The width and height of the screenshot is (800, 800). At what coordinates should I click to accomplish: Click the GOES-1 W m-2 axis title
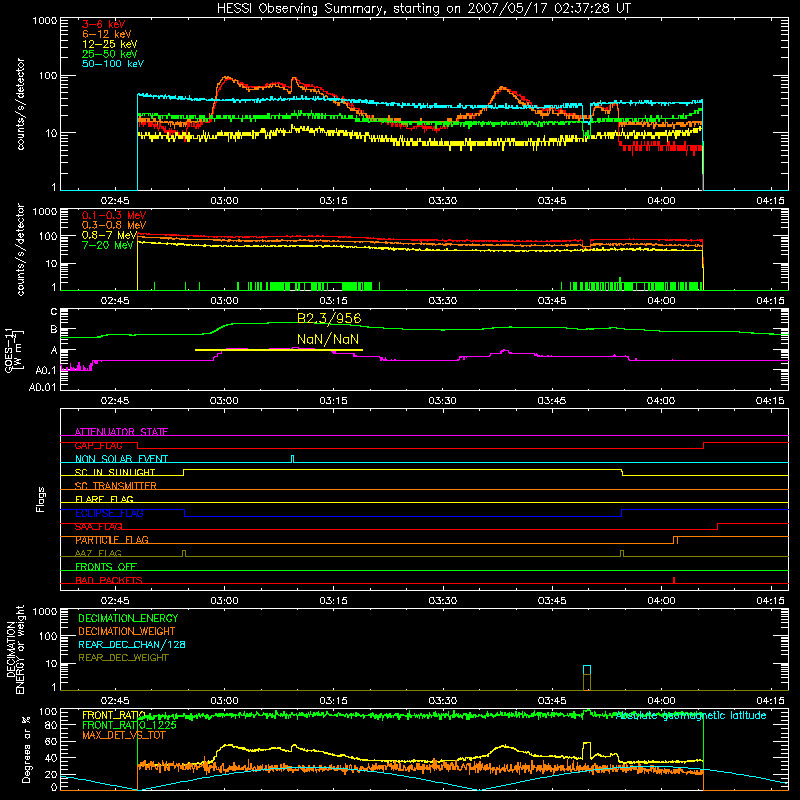click(x=13, y=350)
